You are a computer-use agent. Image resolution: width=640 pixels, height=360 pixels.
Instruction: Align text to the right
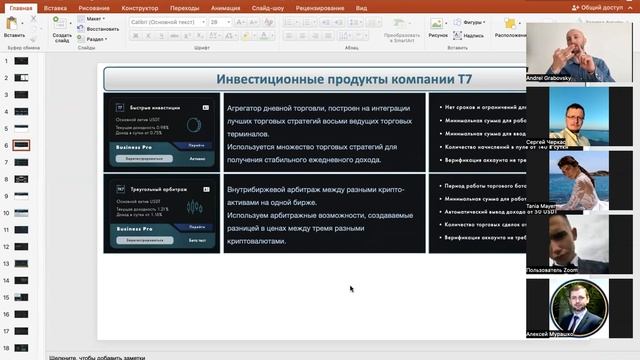tap(315, 36)
